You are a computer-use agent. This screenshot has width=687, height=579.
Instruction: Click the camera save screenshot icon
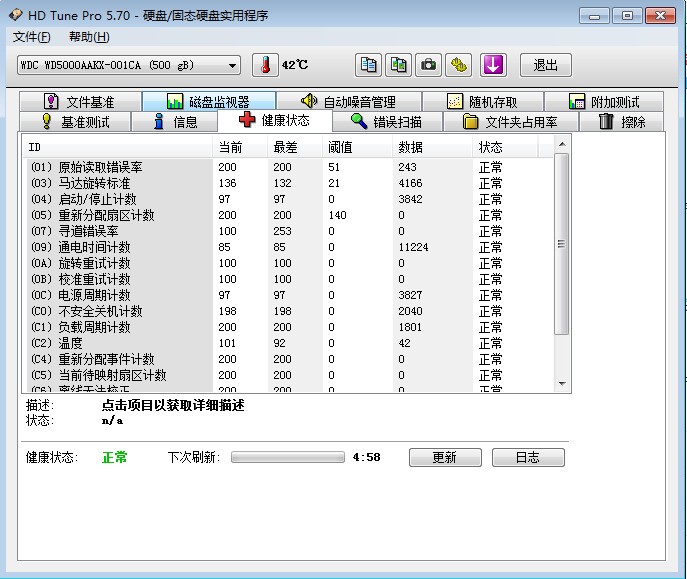(x=428, y=65)
